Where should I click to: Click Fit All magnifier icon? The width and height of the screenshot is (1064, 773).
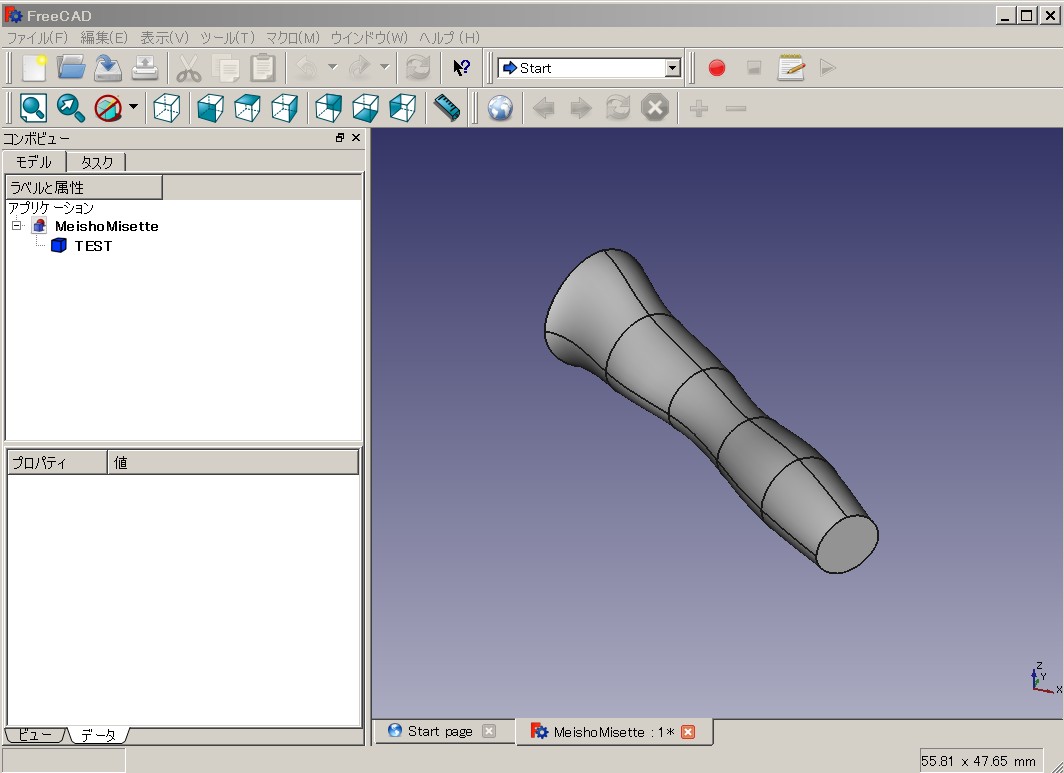[x=33, y=108]
